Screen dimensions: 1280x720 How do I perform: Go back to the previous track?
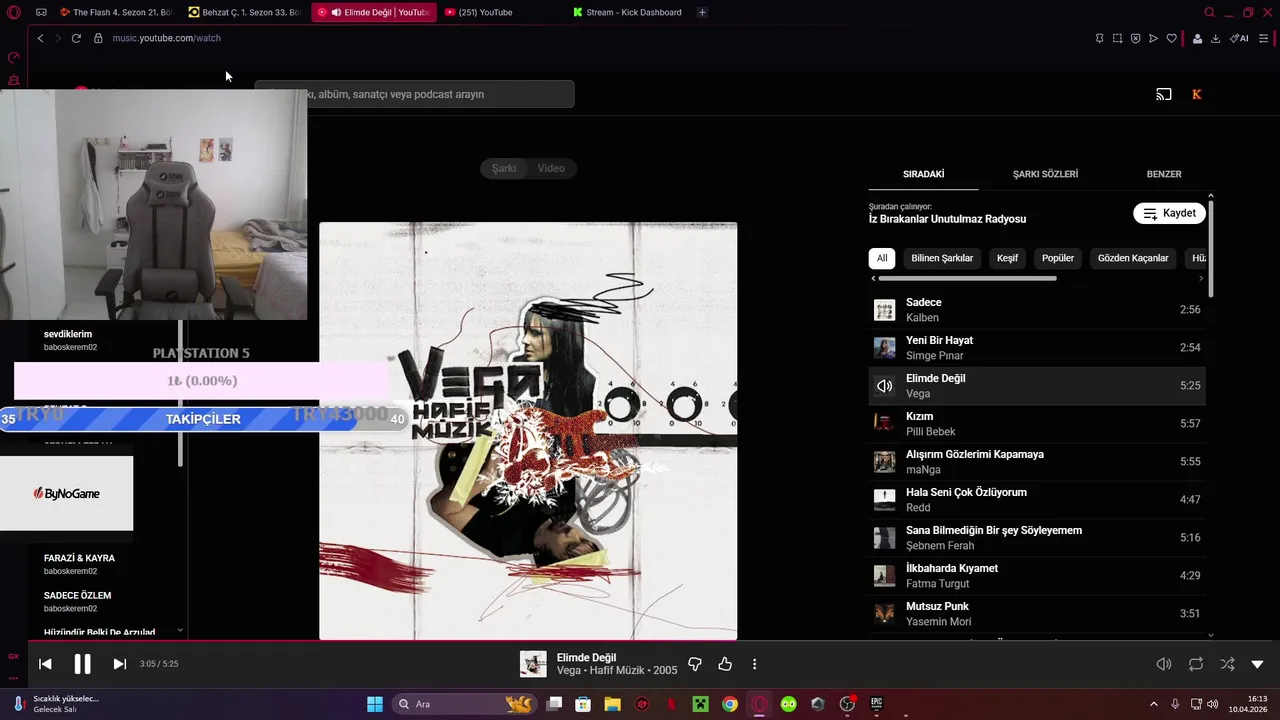[x=45, y=664]
